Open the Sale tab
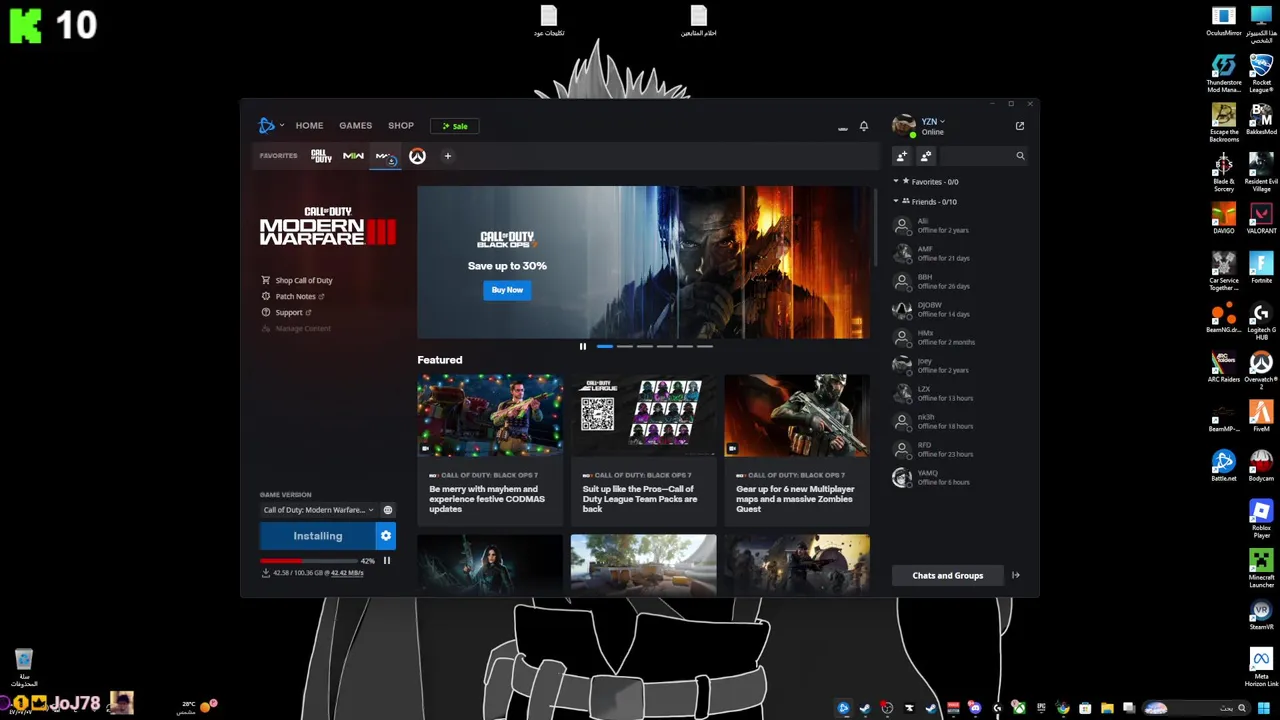 click(455, 126)
